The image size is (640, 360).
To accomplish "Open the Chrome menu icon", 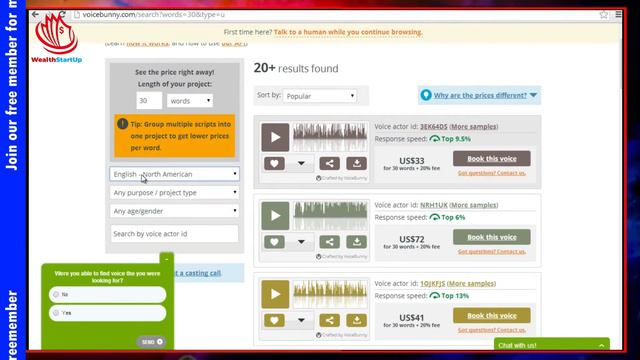I will pyautogui.click(x=618, y=14).
